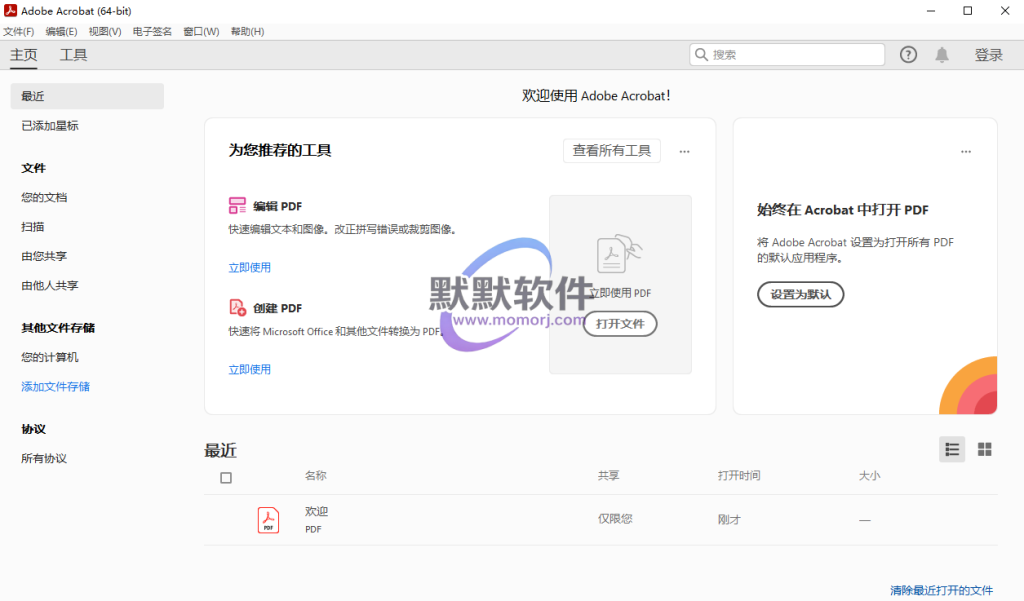Switch to grid thumbnail view
The image size is (1024, 601).
(984, 450)
